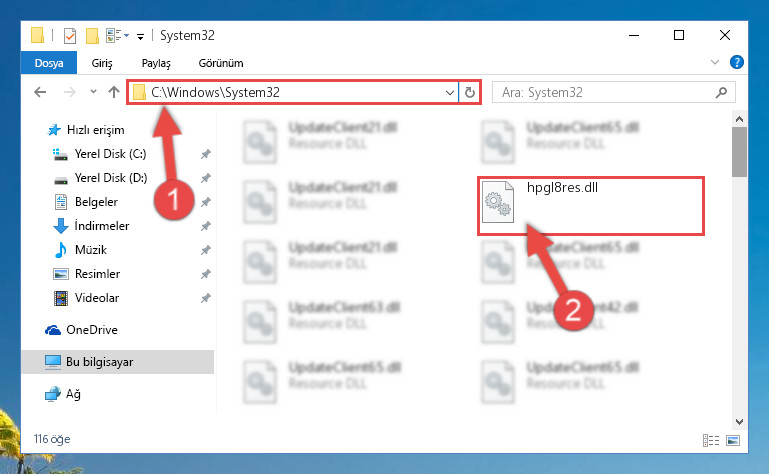Click the Back navigation arrow
Image resolution: width=769 pixels, height=474 pixels.
(x=40, y=92)
